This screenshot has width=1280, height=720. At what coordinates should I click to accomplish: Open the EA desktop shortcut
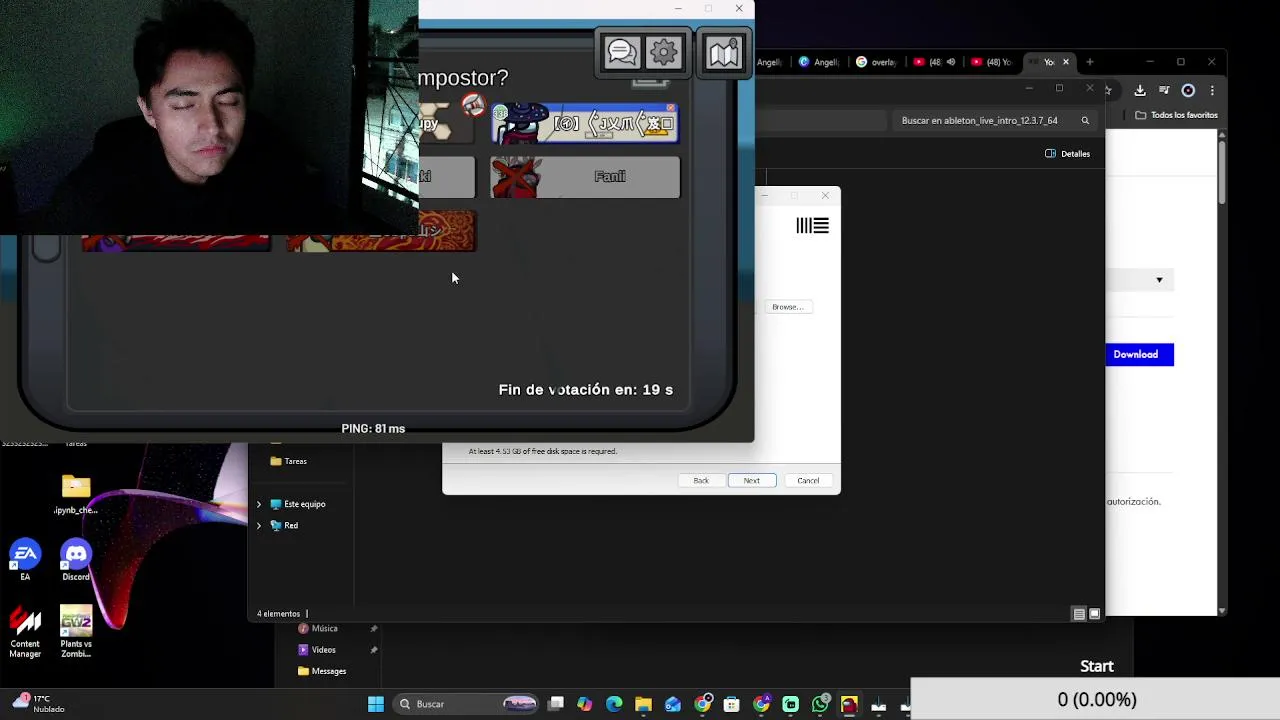pyautogui.click(x=25, y=560)
